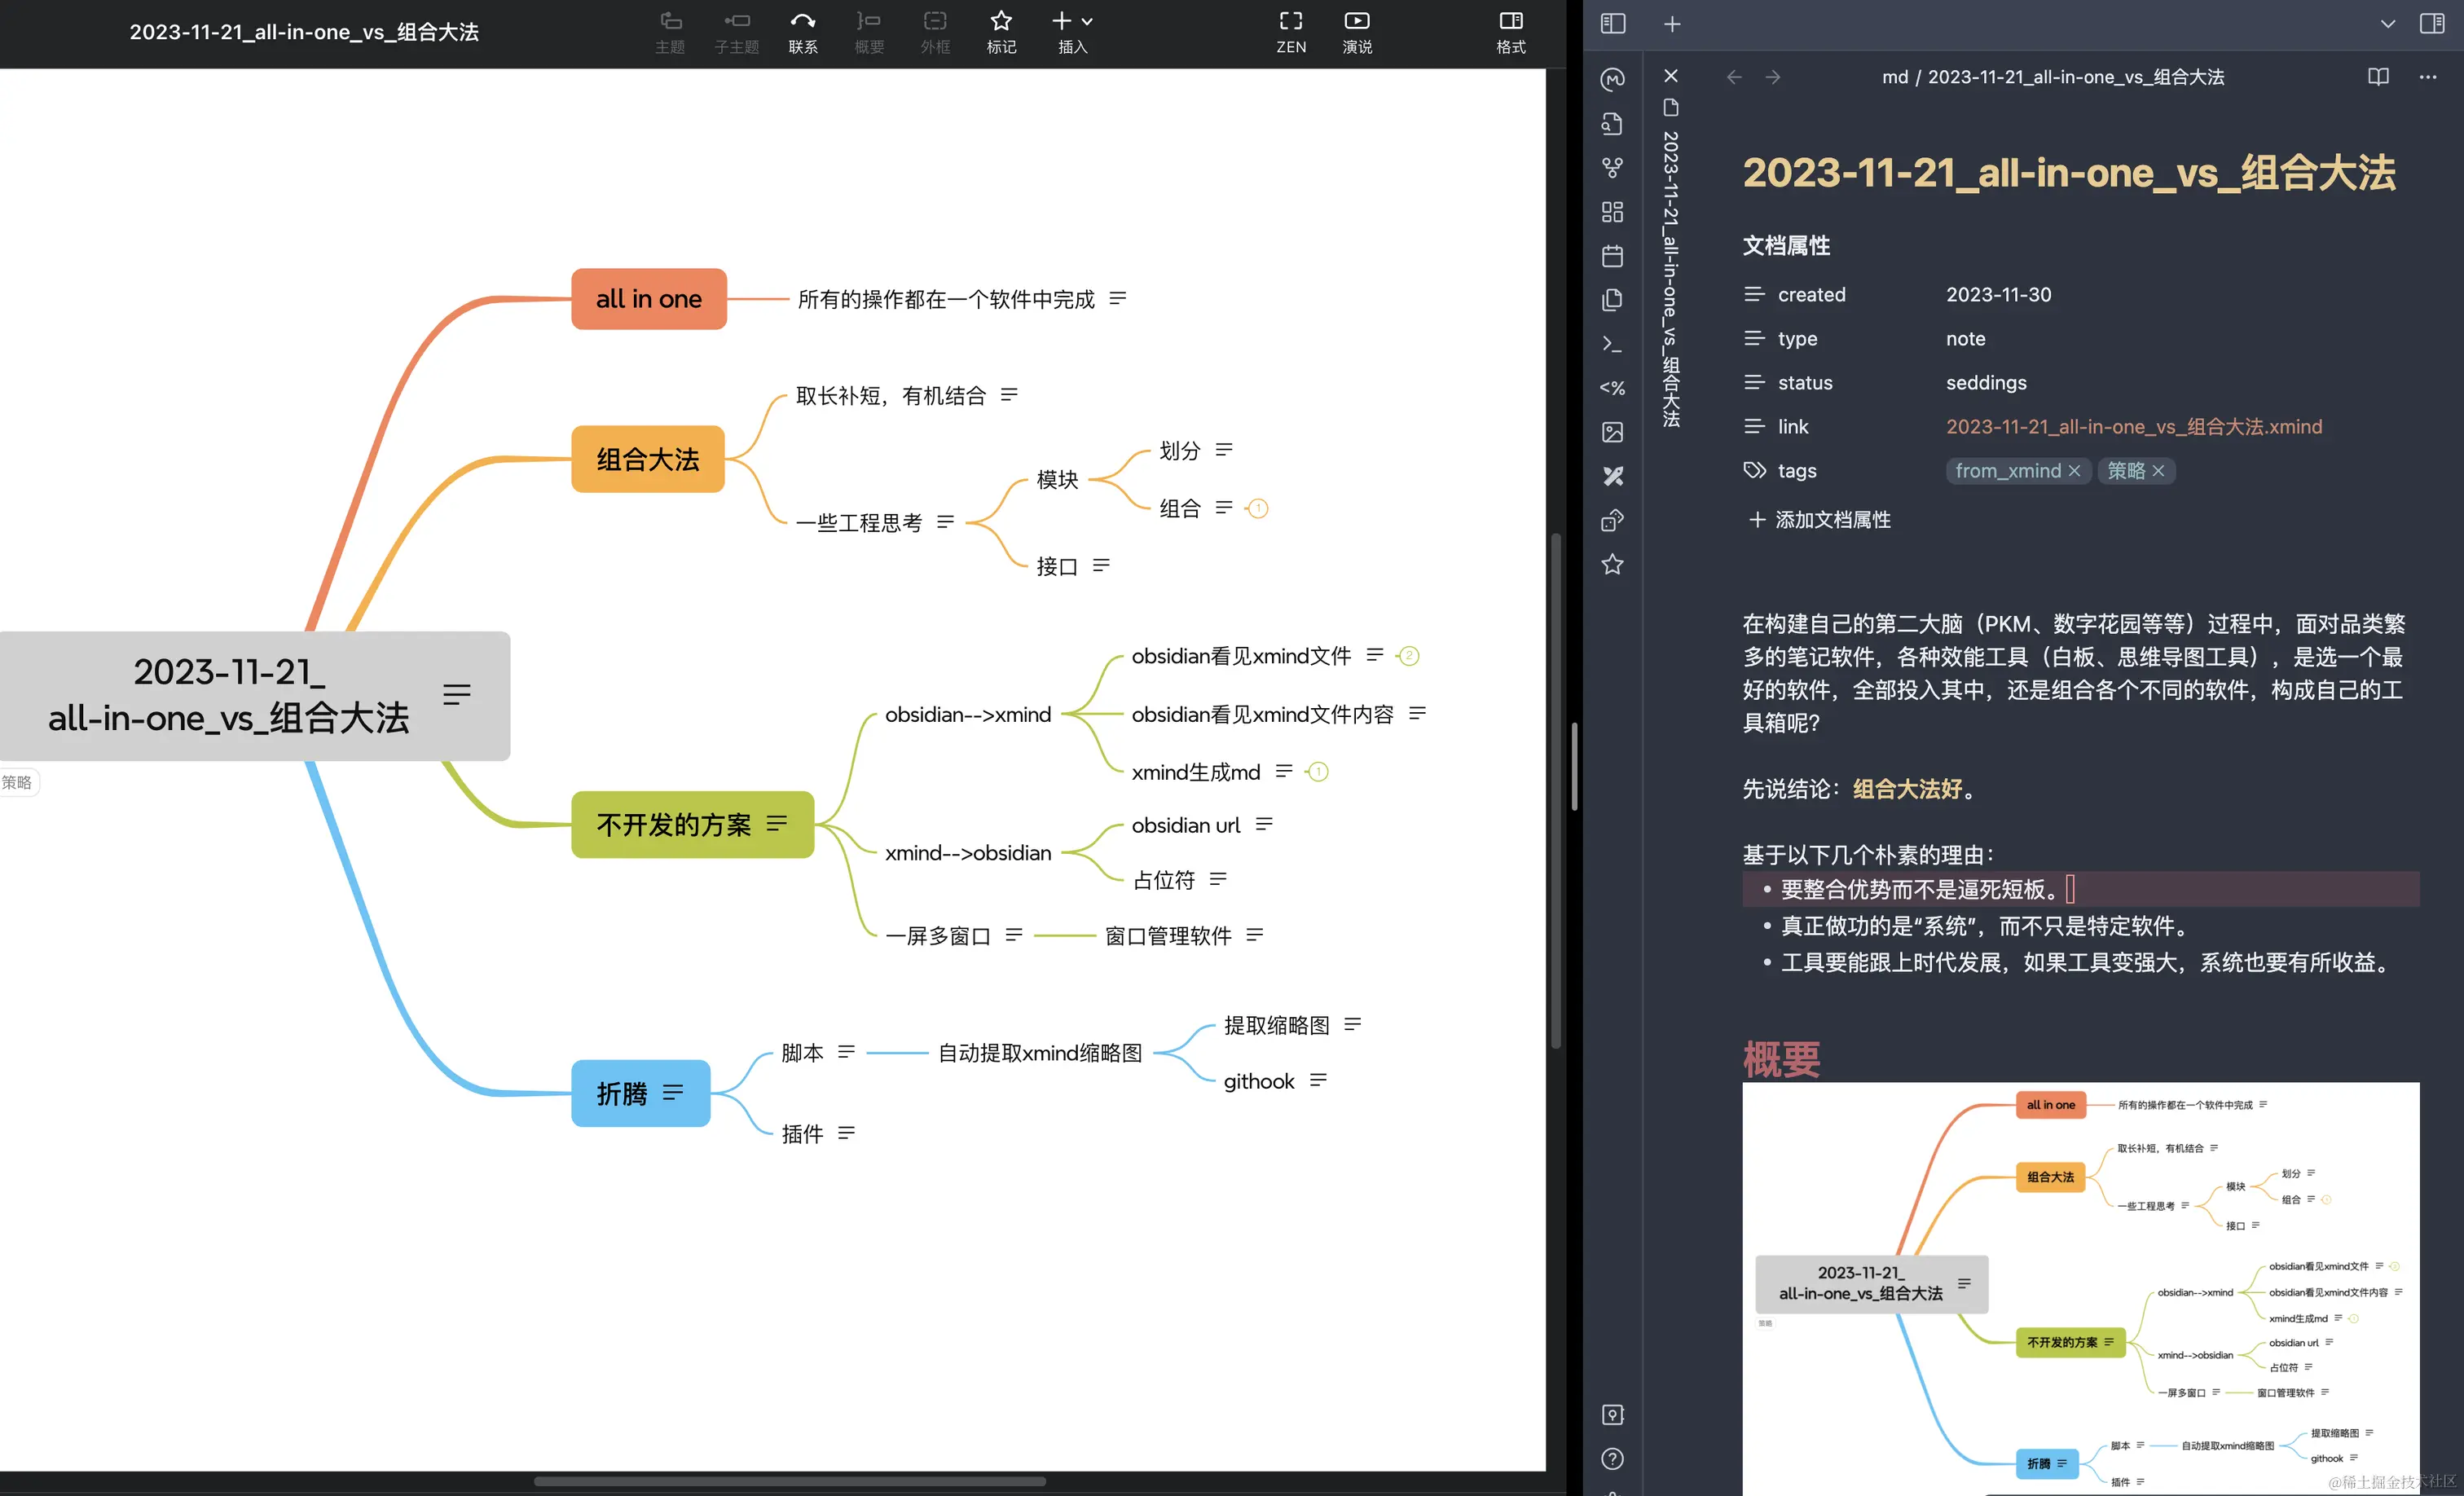The width and height of the screenshot is (2464, 1496).
Task: Remove the from_xmind tag
Action: click(x=2074, y=471)
